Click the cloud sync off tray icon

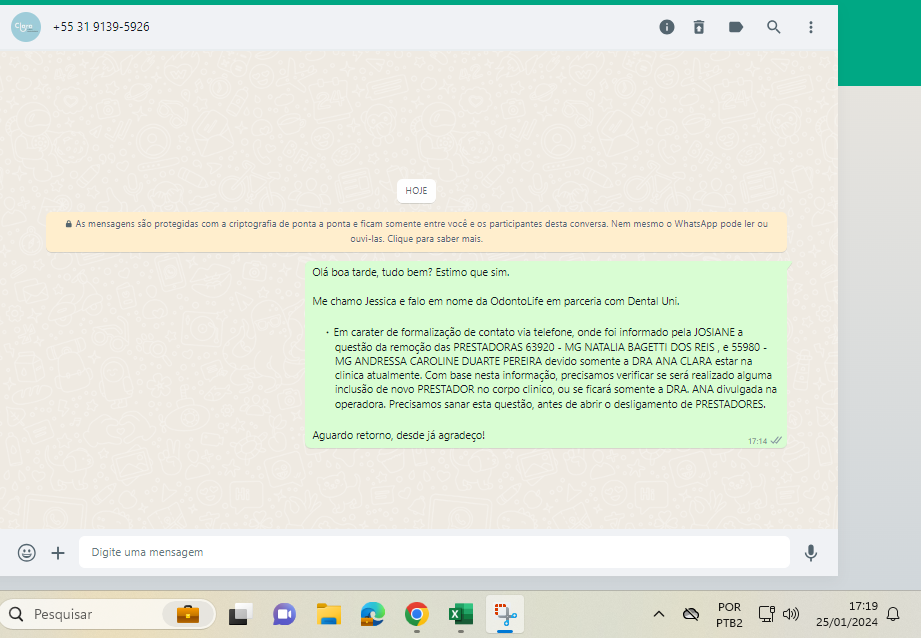pos(691,615)
